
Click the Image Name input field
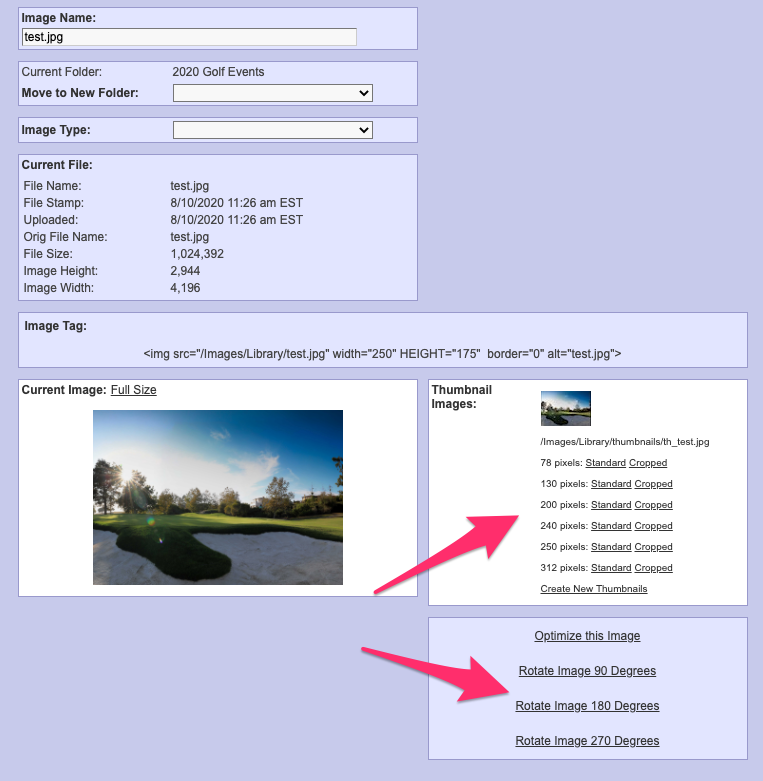[x=189, y=37]
